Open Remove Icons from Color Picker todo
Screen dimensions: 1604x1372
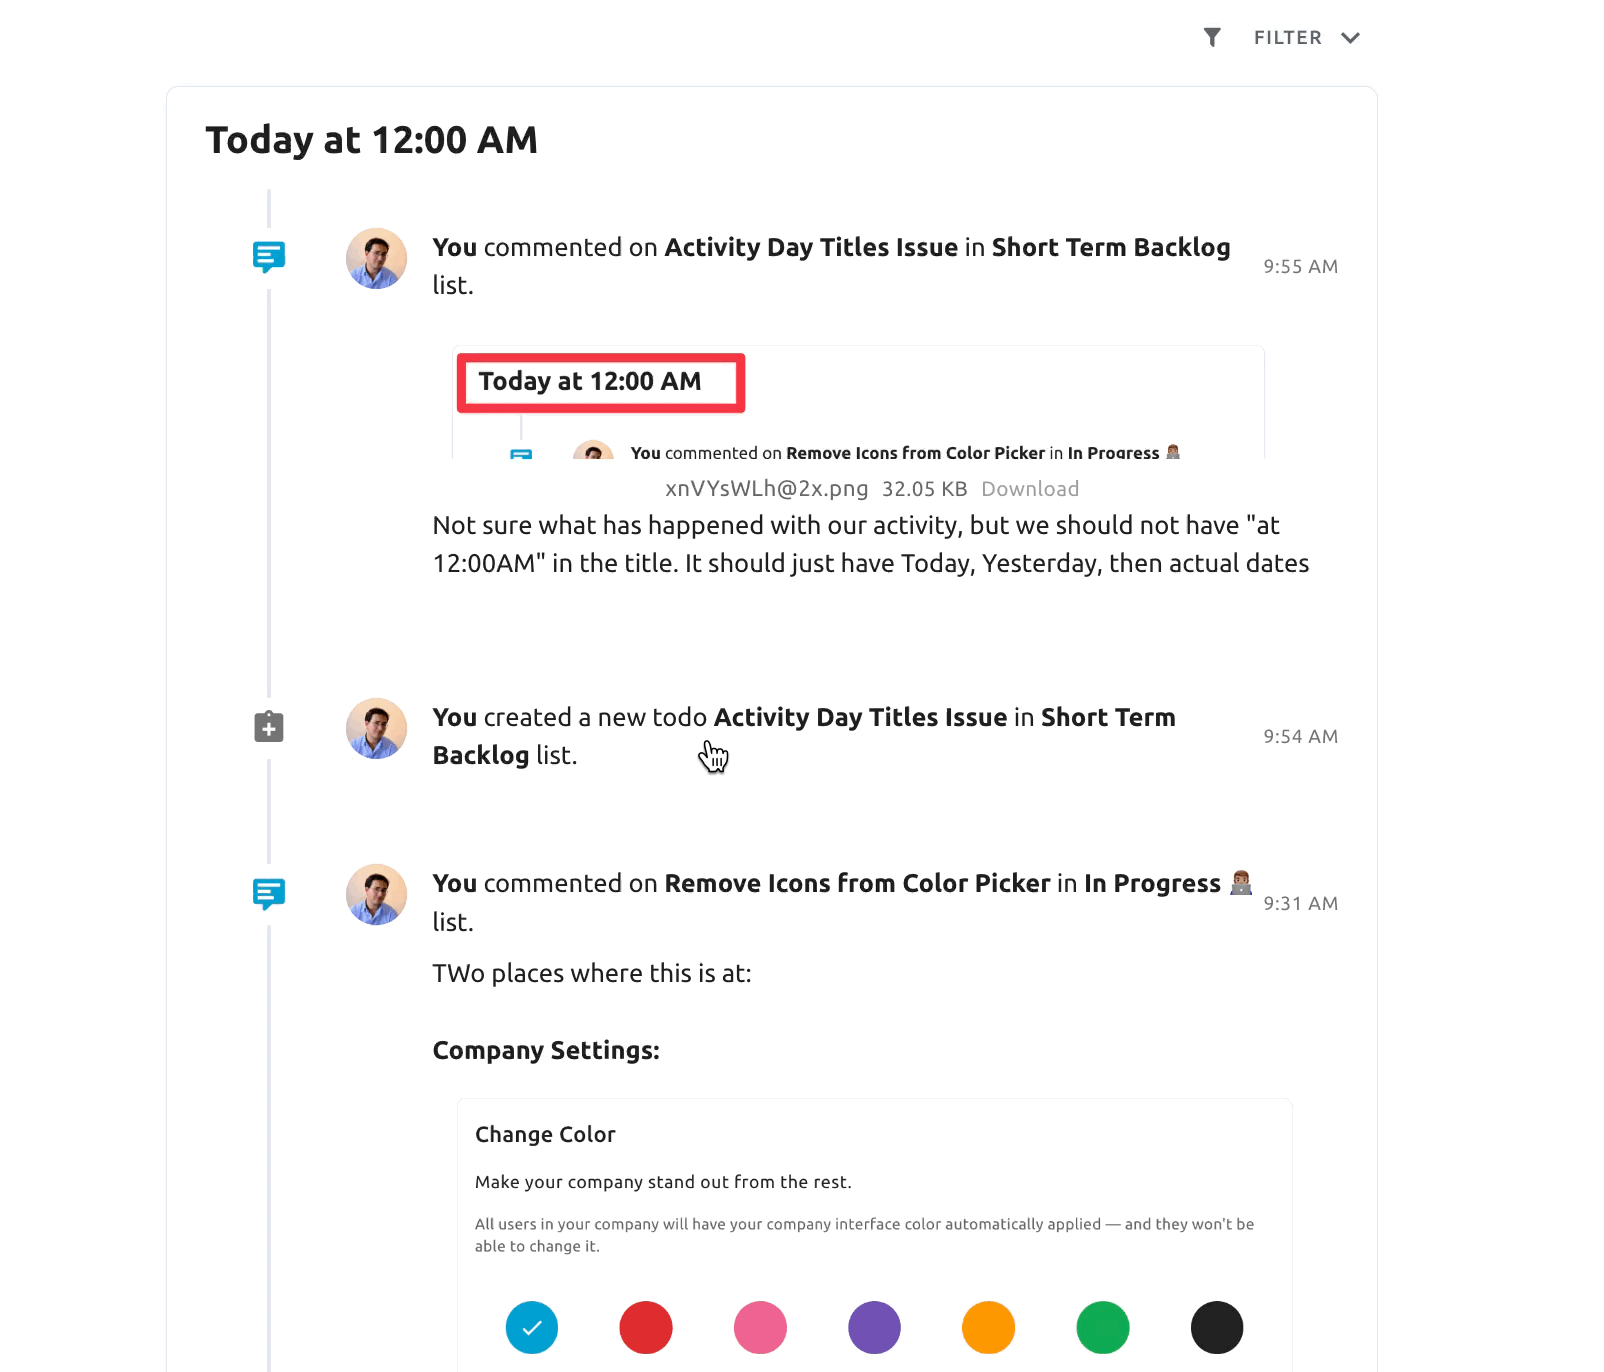coord(856,884)
